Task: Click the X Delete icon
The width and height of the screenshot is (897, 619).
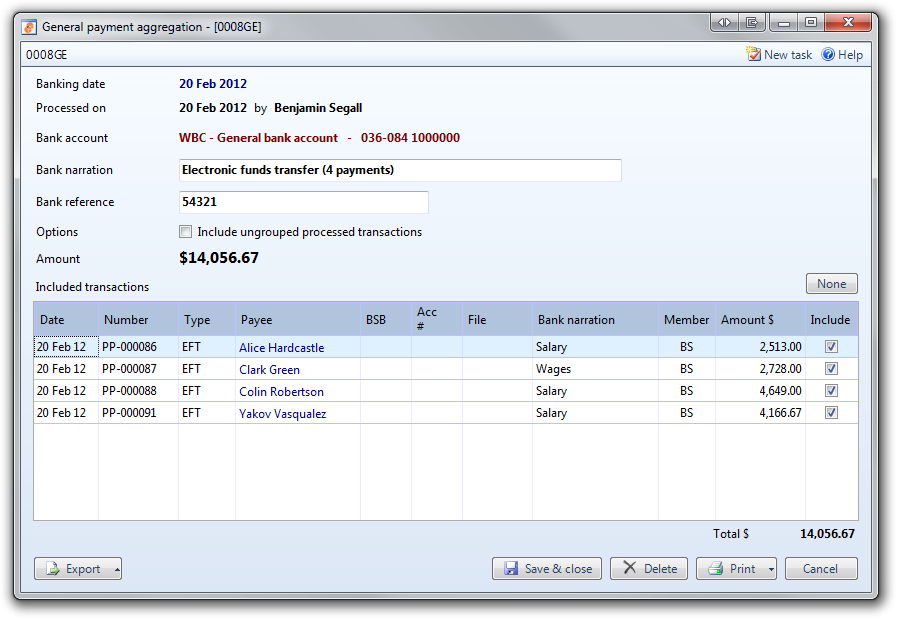Action: click(629, 568)
